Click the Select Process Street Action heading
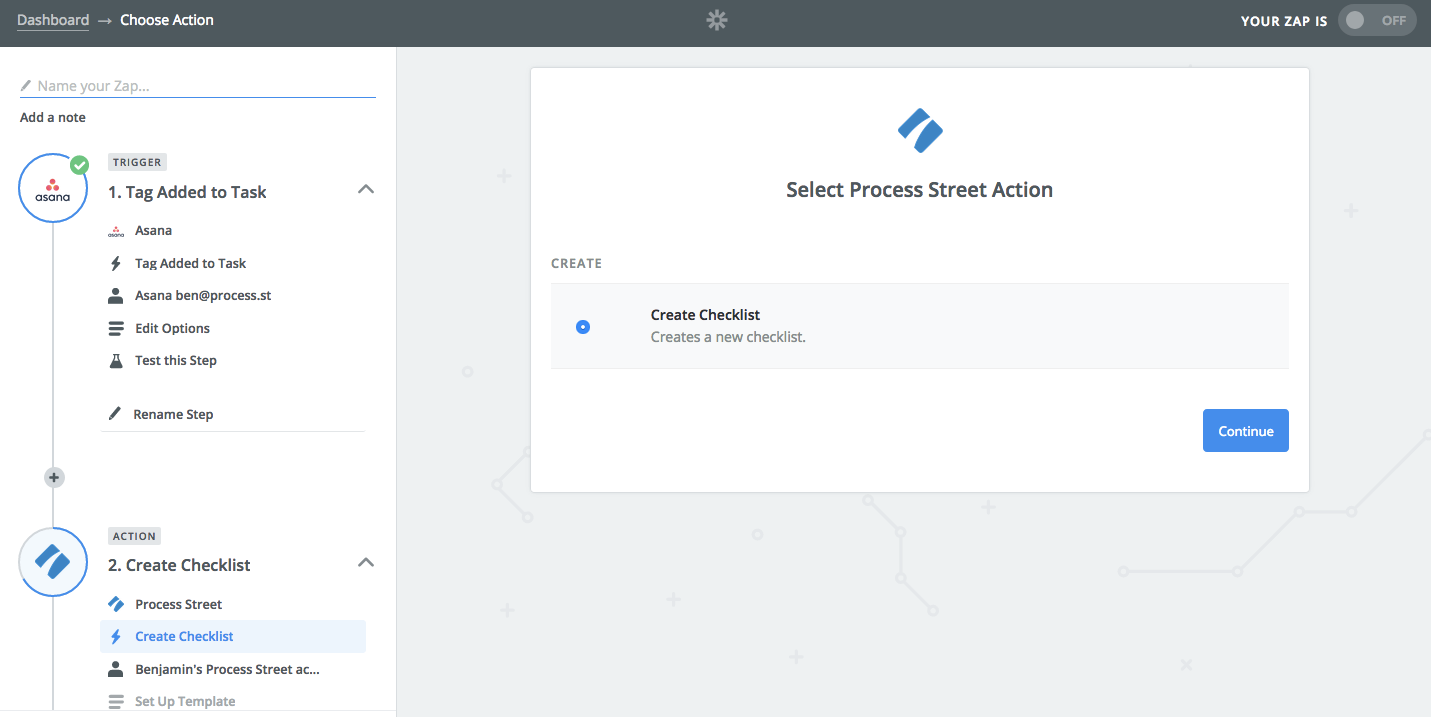Screen dimensions: 1431x717 pos(919,190)
